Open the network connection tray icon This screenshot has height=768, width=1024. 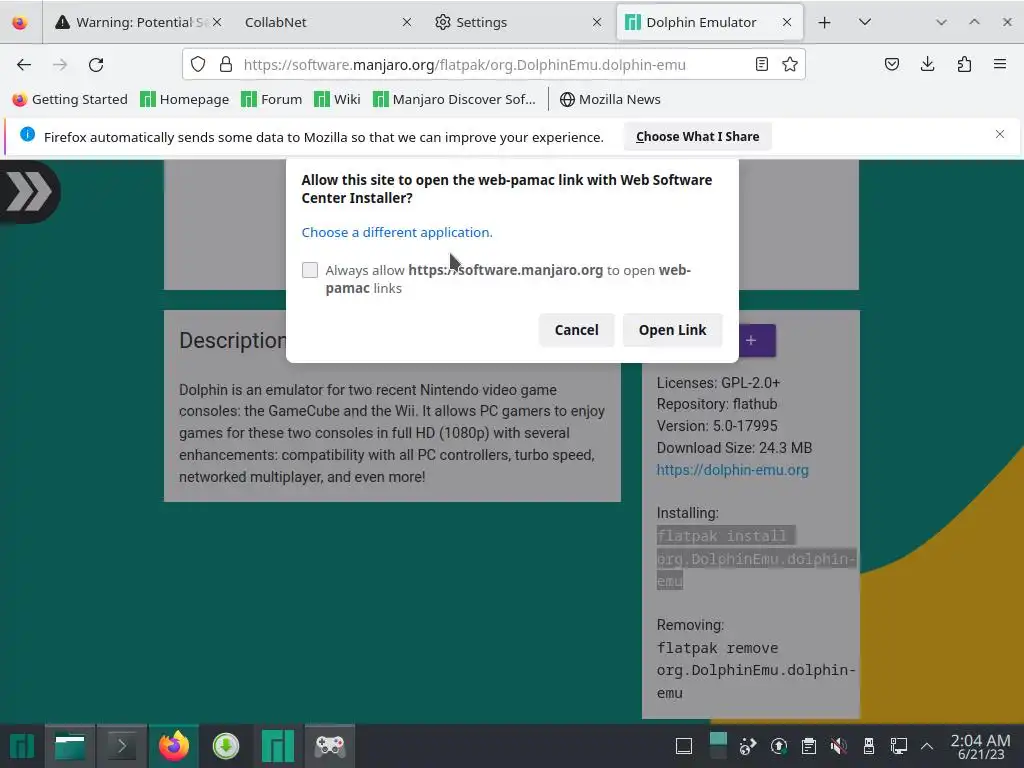899,746
